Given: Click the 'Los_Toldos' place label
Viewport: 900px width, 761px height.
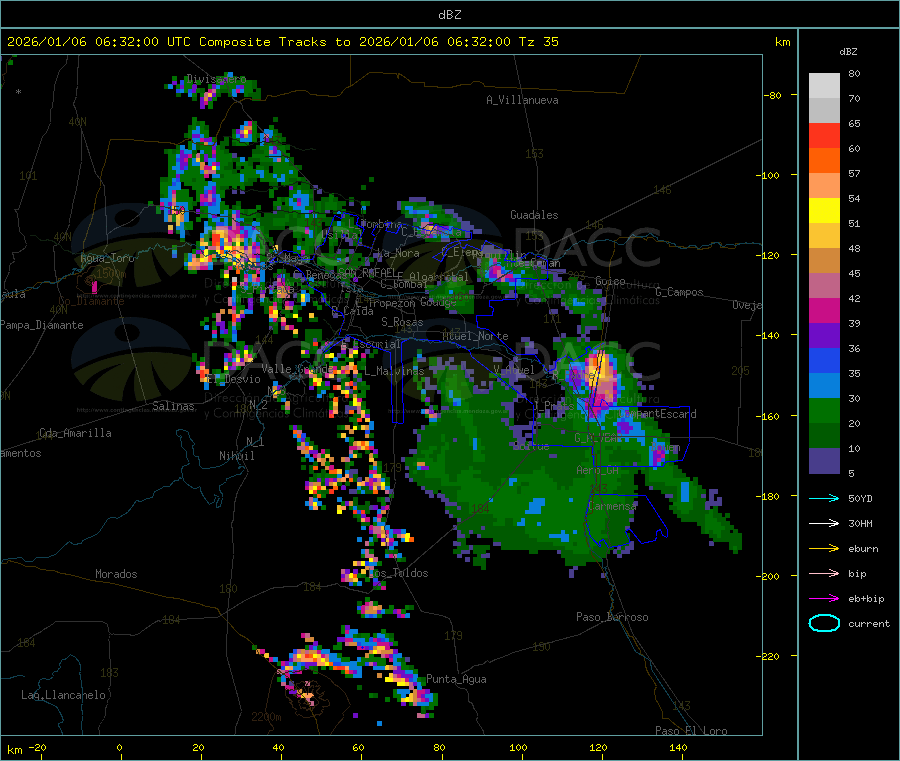Looking at the screenshot, I should coord(398,573).
